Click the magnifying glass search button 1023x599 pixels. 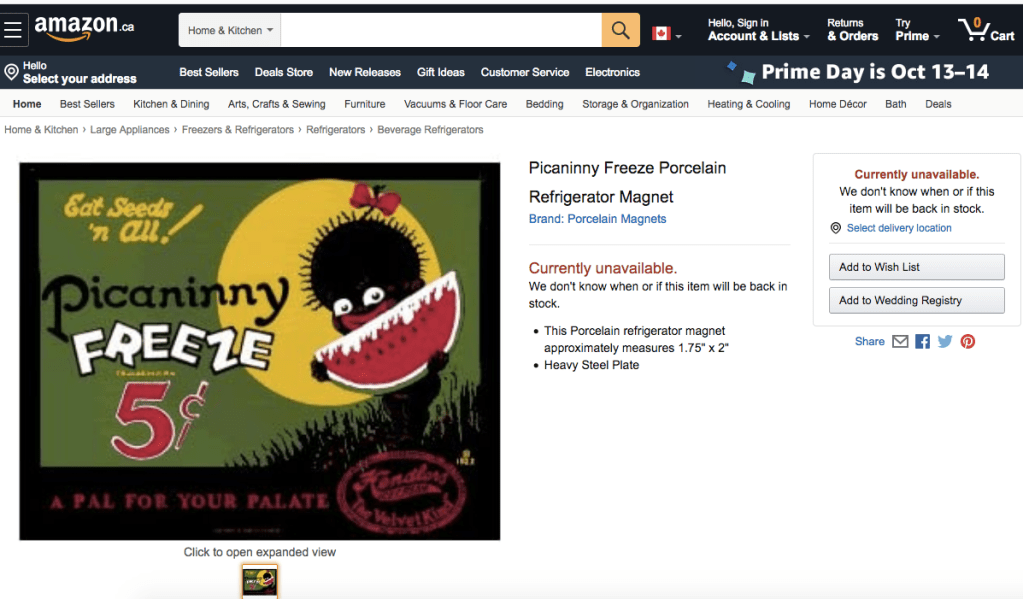click(620, 30)
